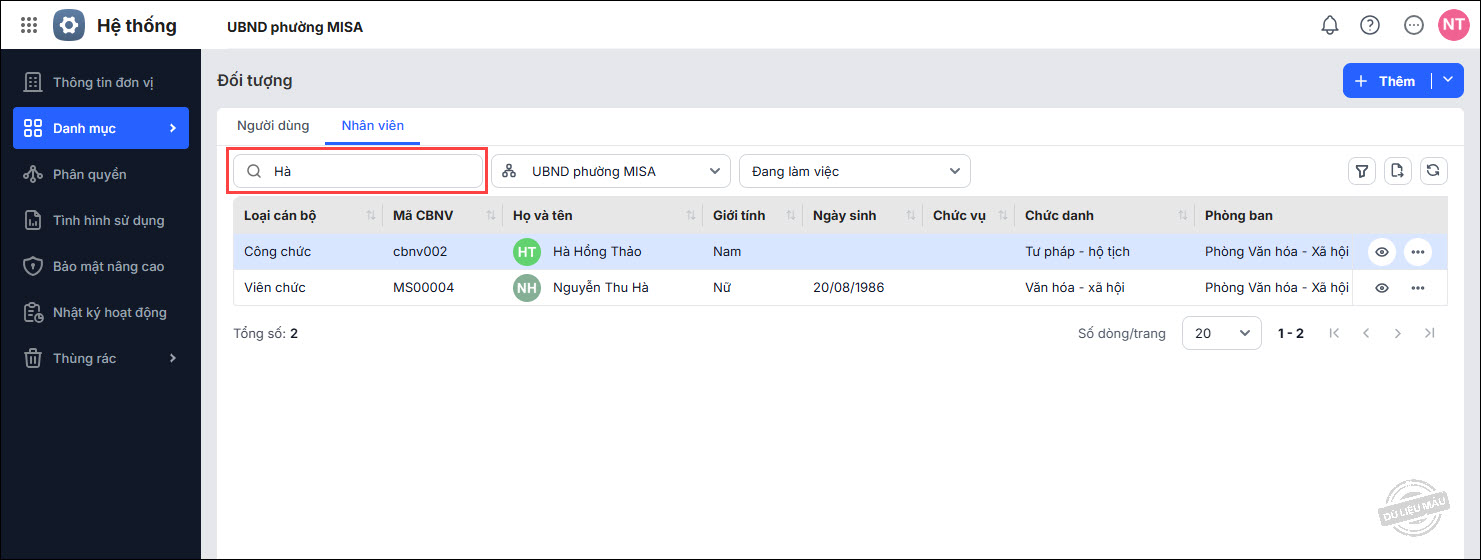Switch to the Người dùng tab
This screenshot has width=1481, height=560.
click(x=273, y=126)
